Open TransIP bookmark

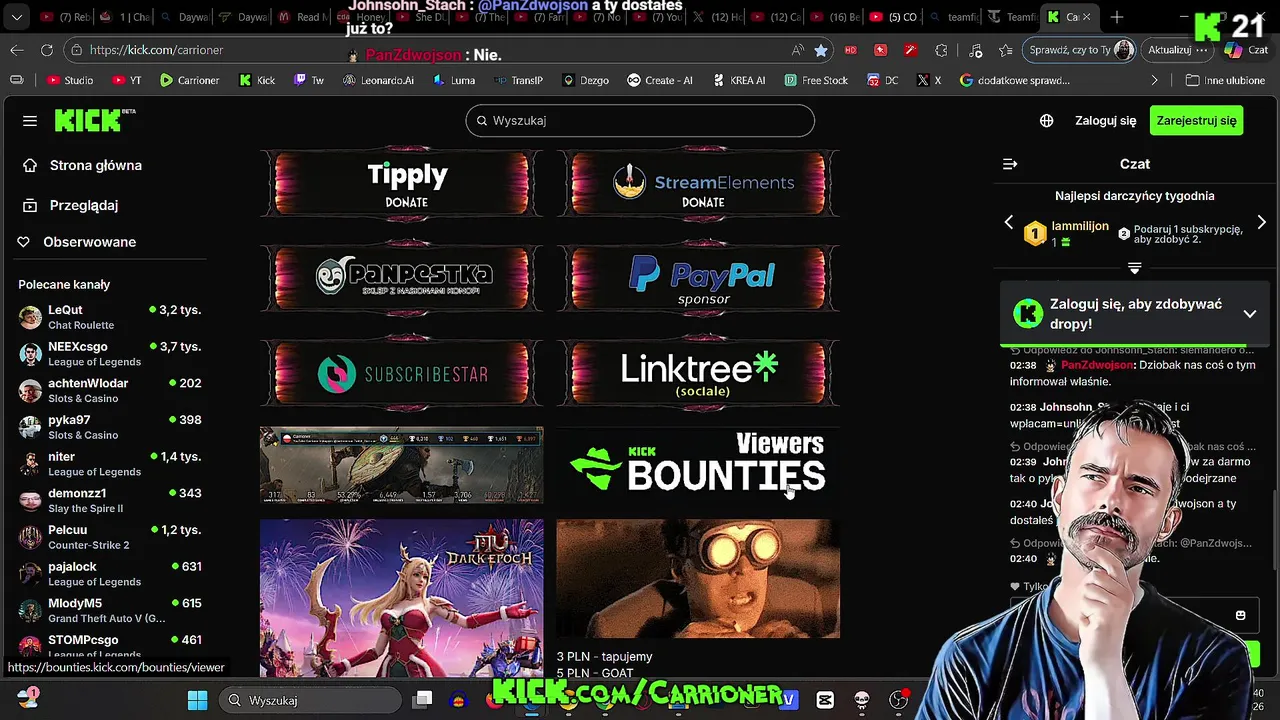pos(518,80)
